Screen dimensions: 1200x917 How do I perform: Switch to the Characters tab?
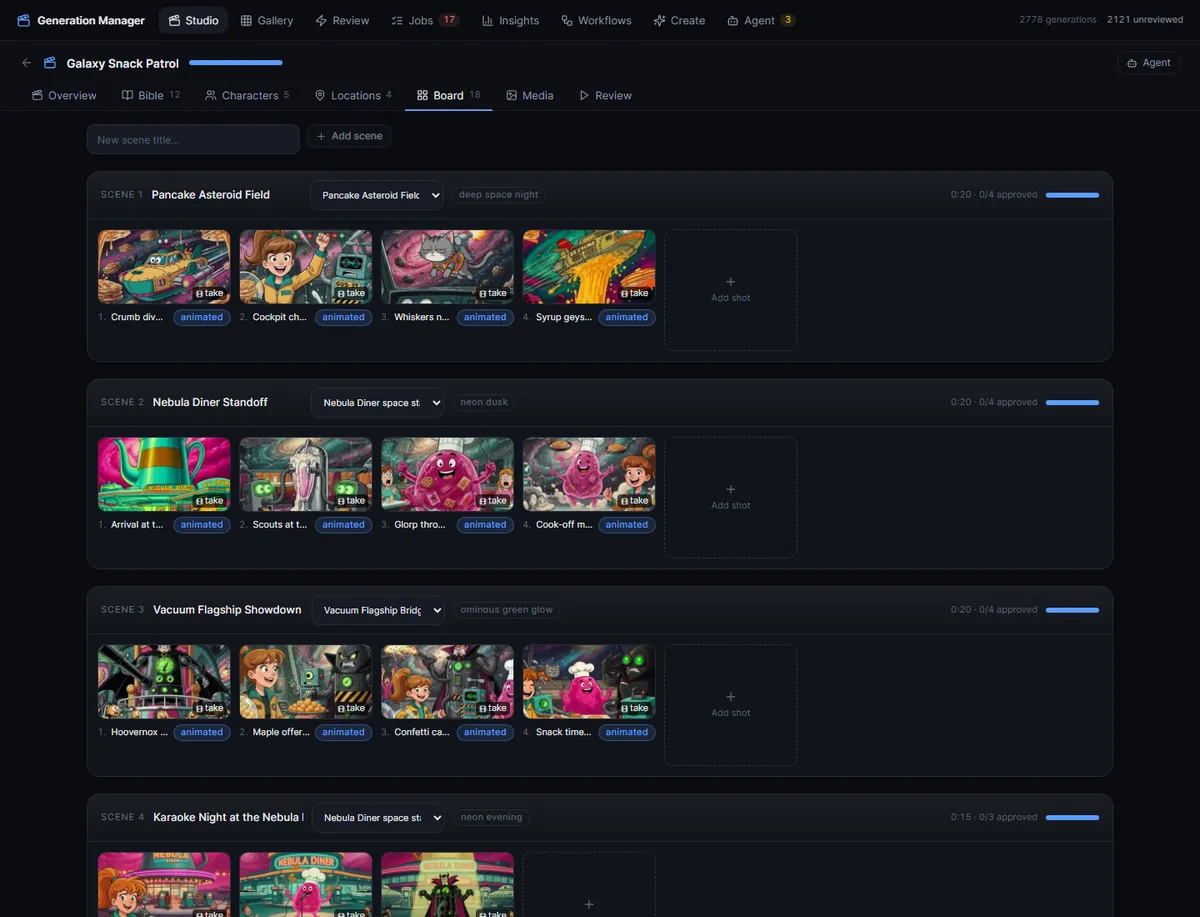coord(247,96)
